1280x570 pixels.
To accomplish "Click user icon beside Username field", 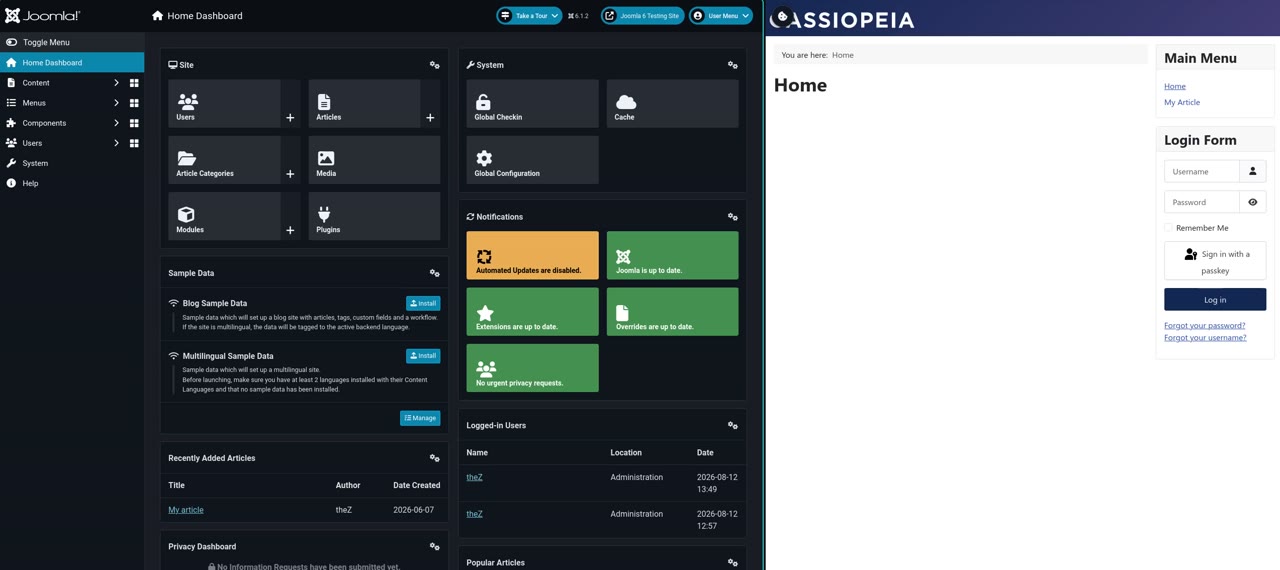I will point(1252,172).
